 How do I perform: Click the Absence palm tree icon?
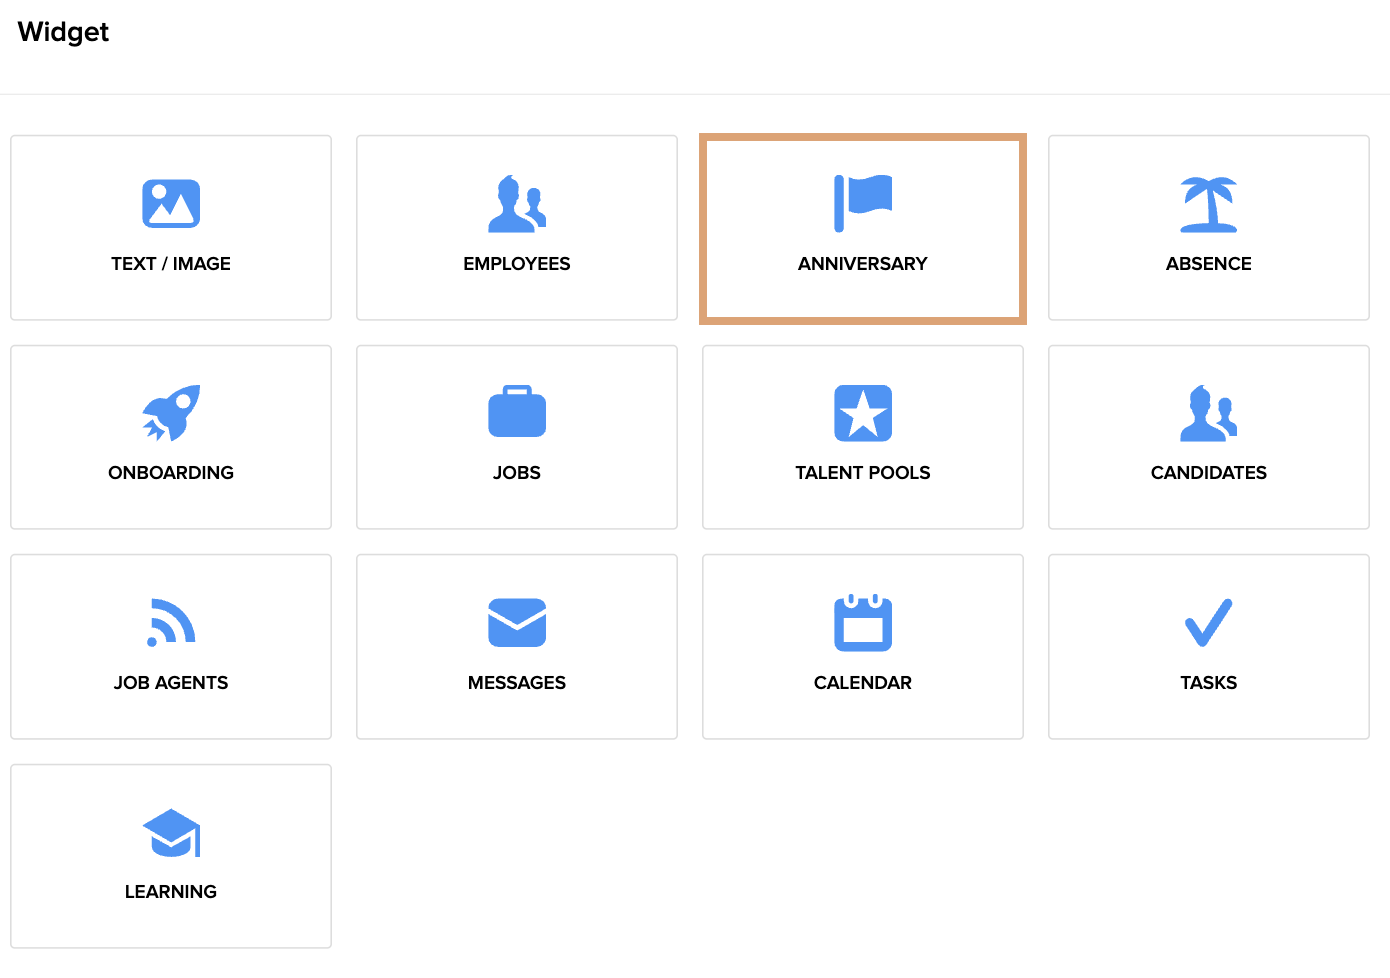click(1209, 204)
